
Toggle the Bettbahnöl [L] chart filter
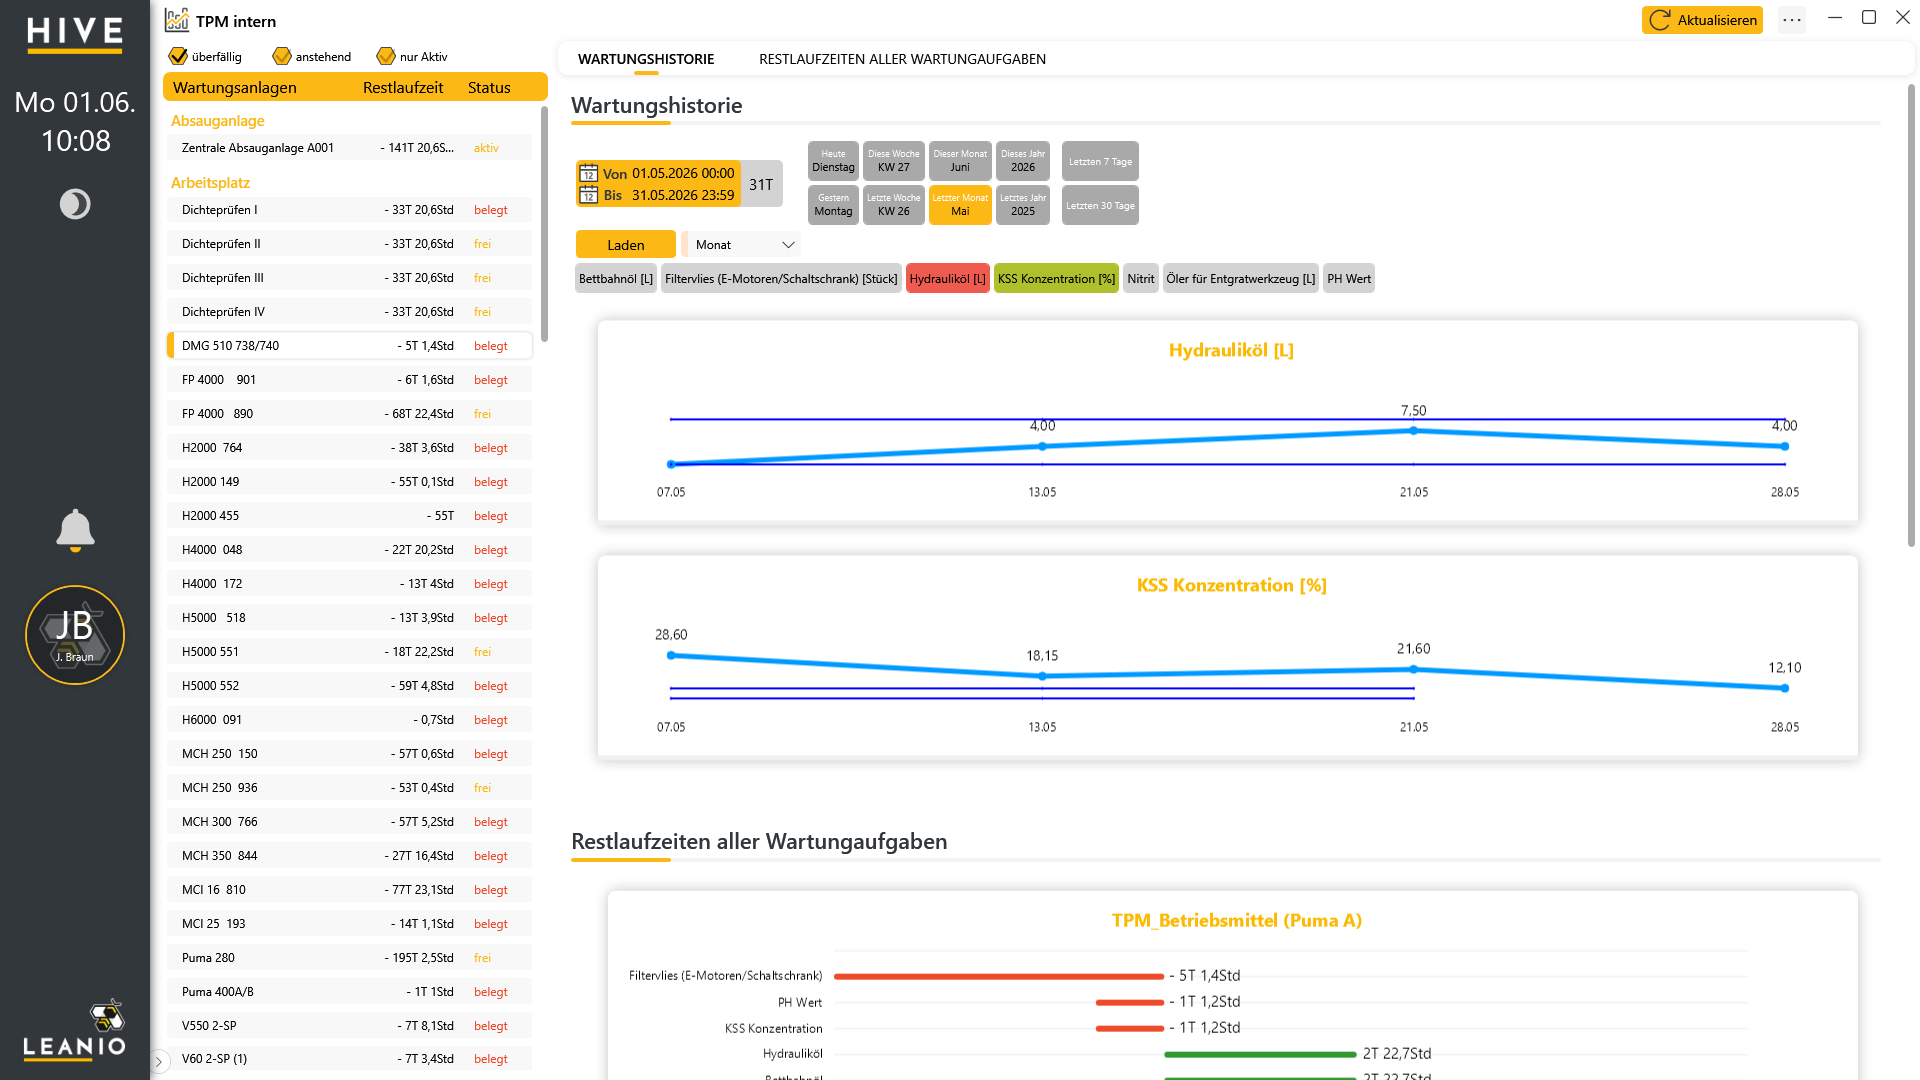616,279
